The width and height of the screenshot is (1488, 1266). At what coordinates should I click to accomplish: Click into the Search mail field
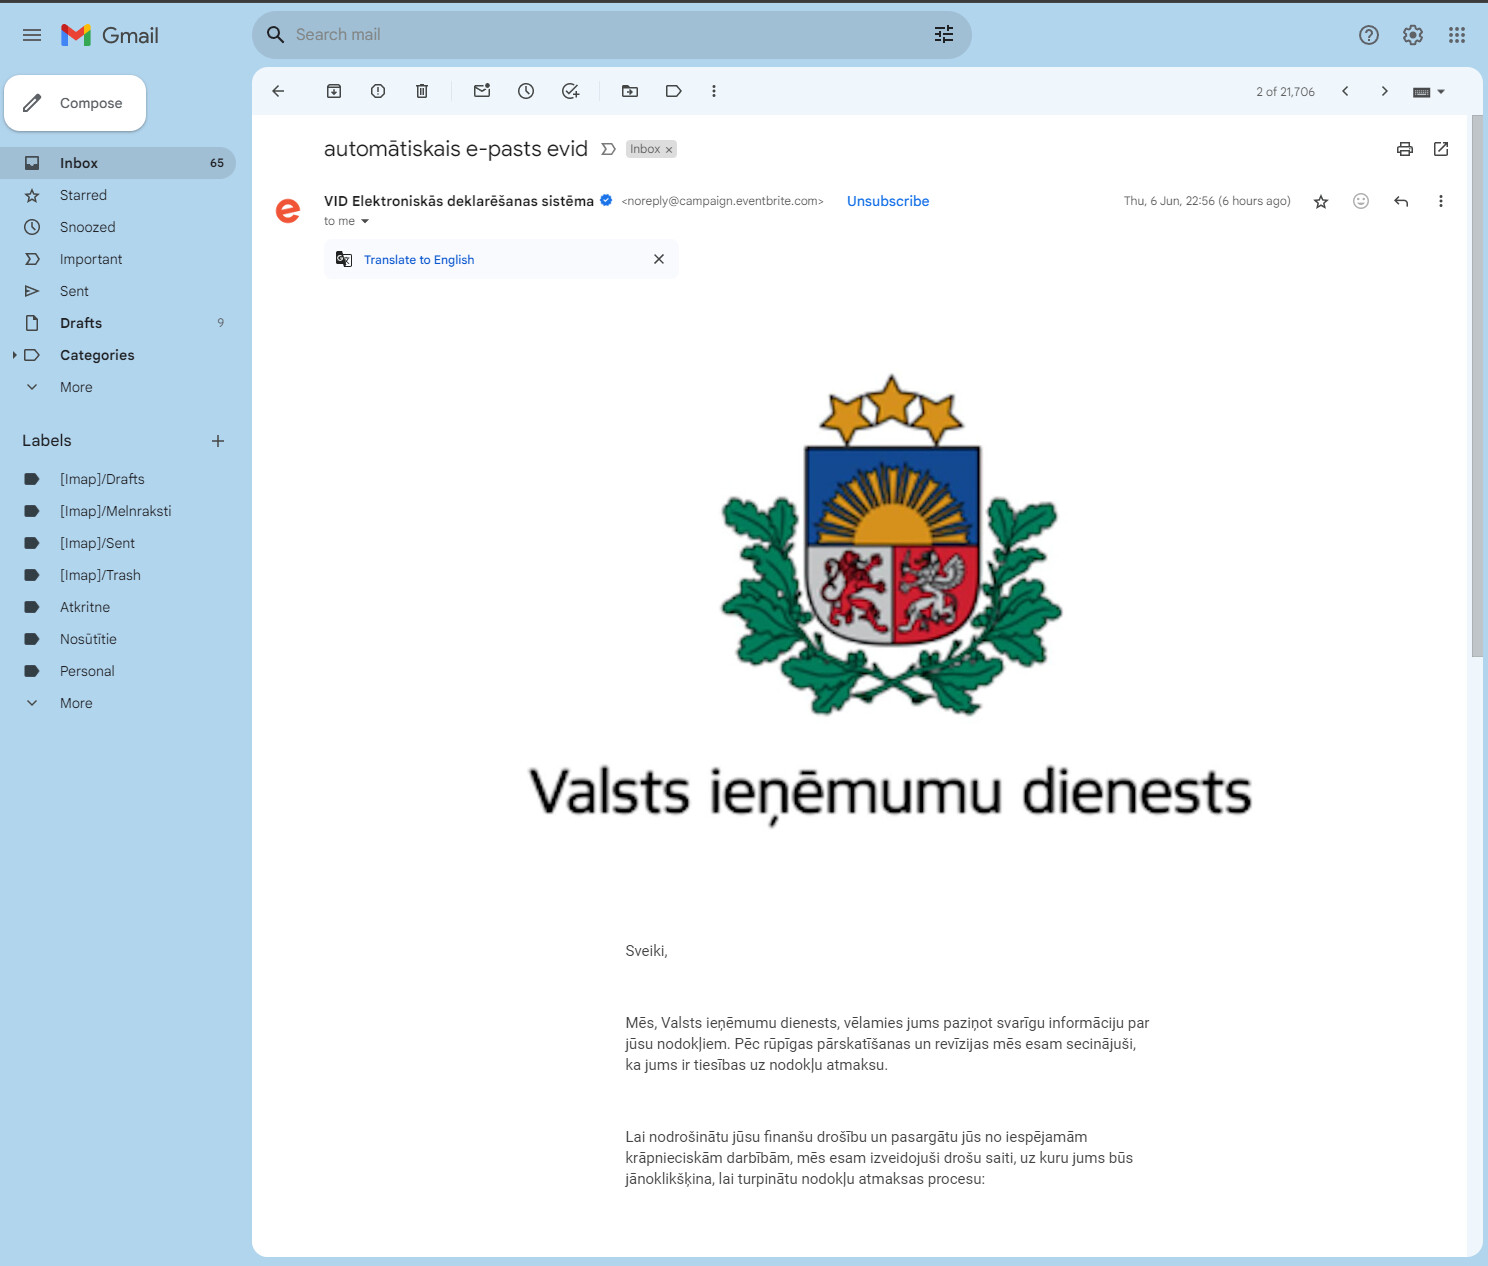[x=610, y=35]
